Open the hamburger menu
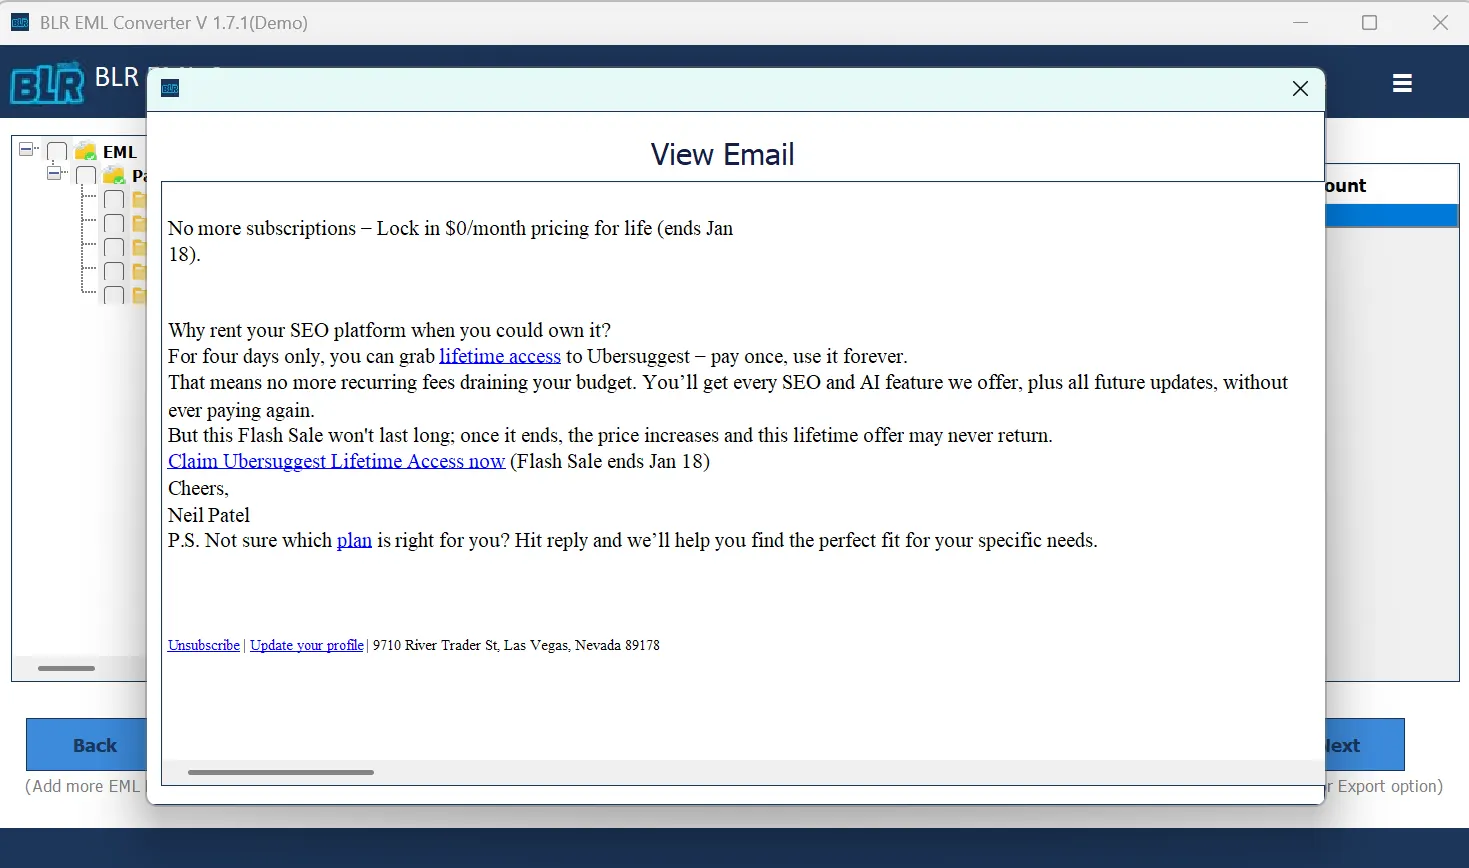This screenshot has width=1469, height=868. pyautogui.click(x=1401, y=83)
